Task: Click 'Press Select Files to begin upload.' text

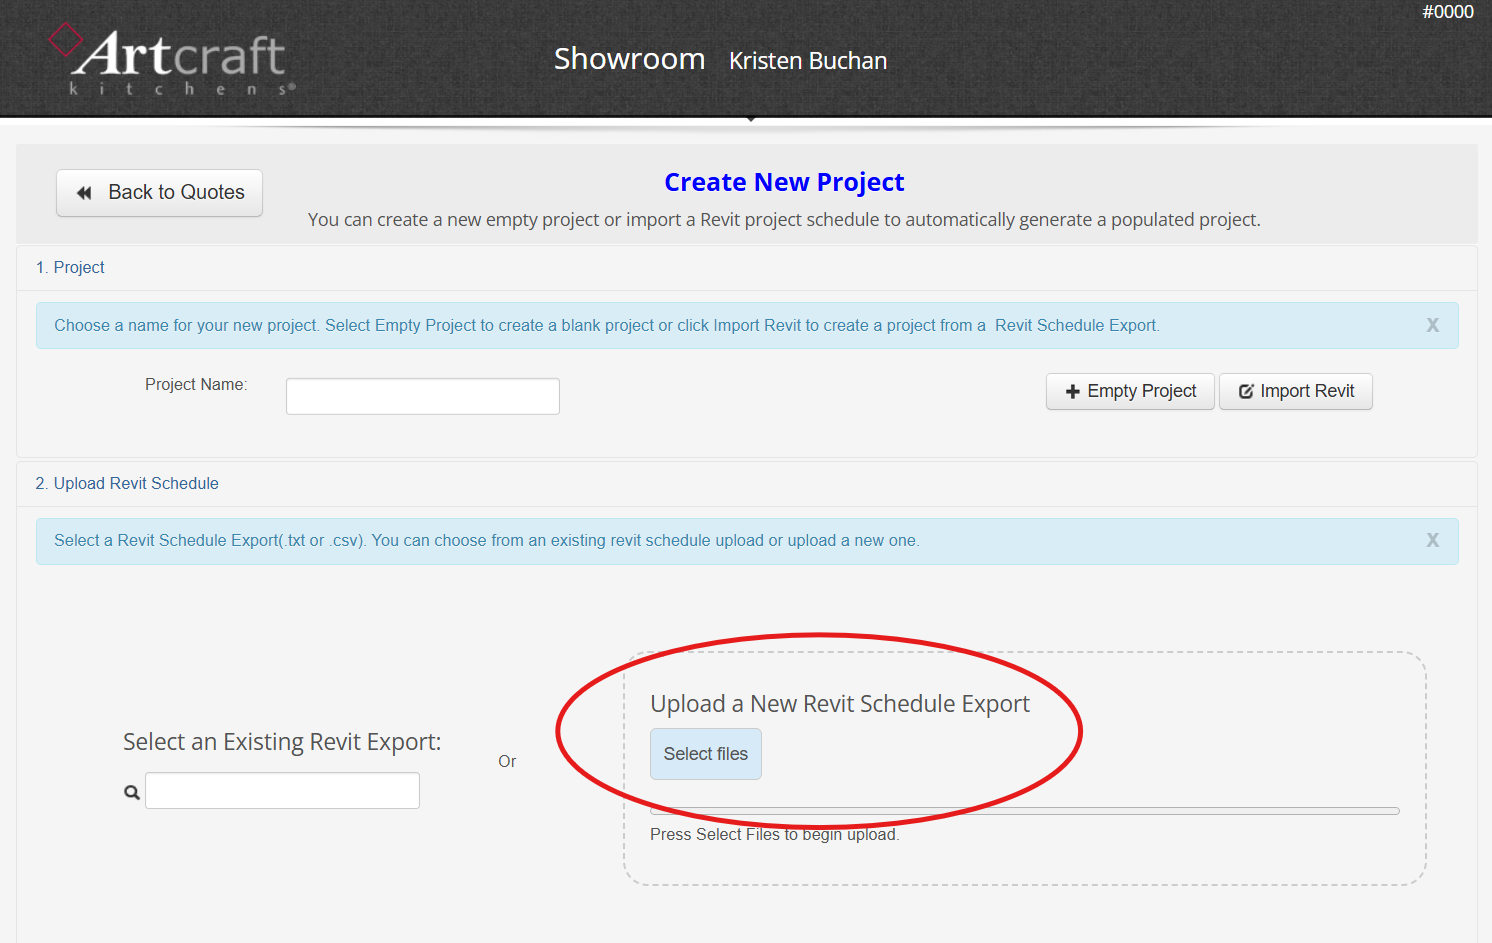Action: 775,834
